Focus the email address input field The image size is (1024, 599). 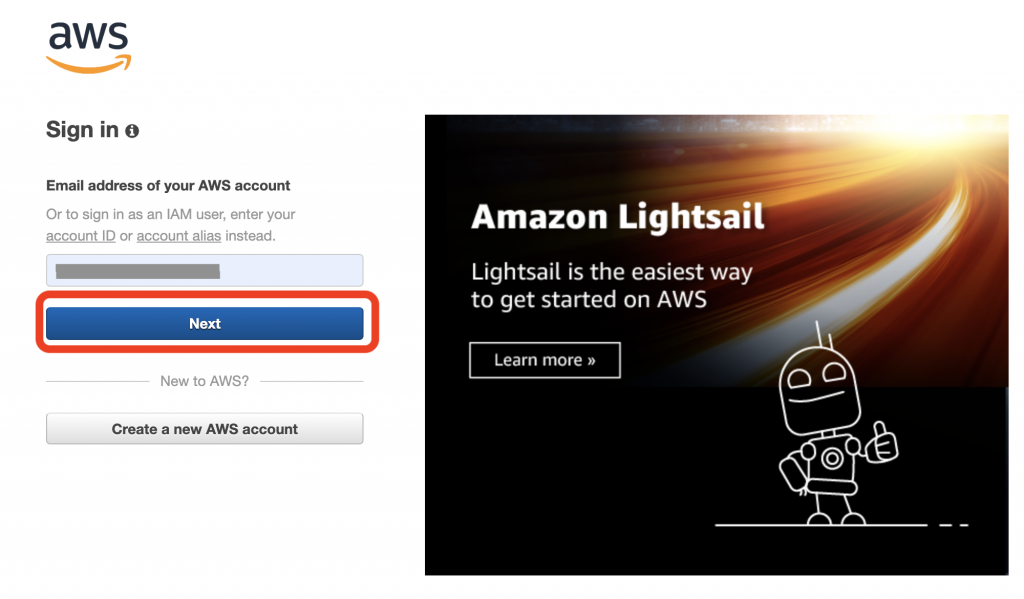tap(204, 270)
